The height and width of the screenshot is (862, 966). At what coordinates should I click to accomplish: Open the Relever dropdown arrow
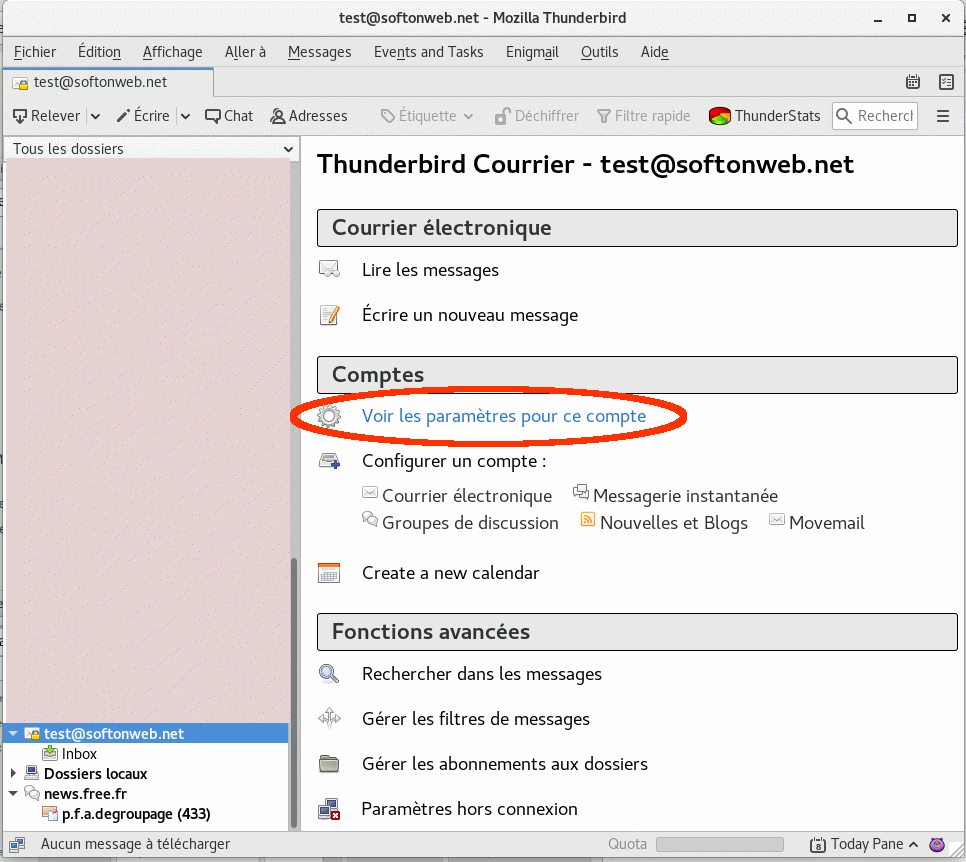(96, 116)
